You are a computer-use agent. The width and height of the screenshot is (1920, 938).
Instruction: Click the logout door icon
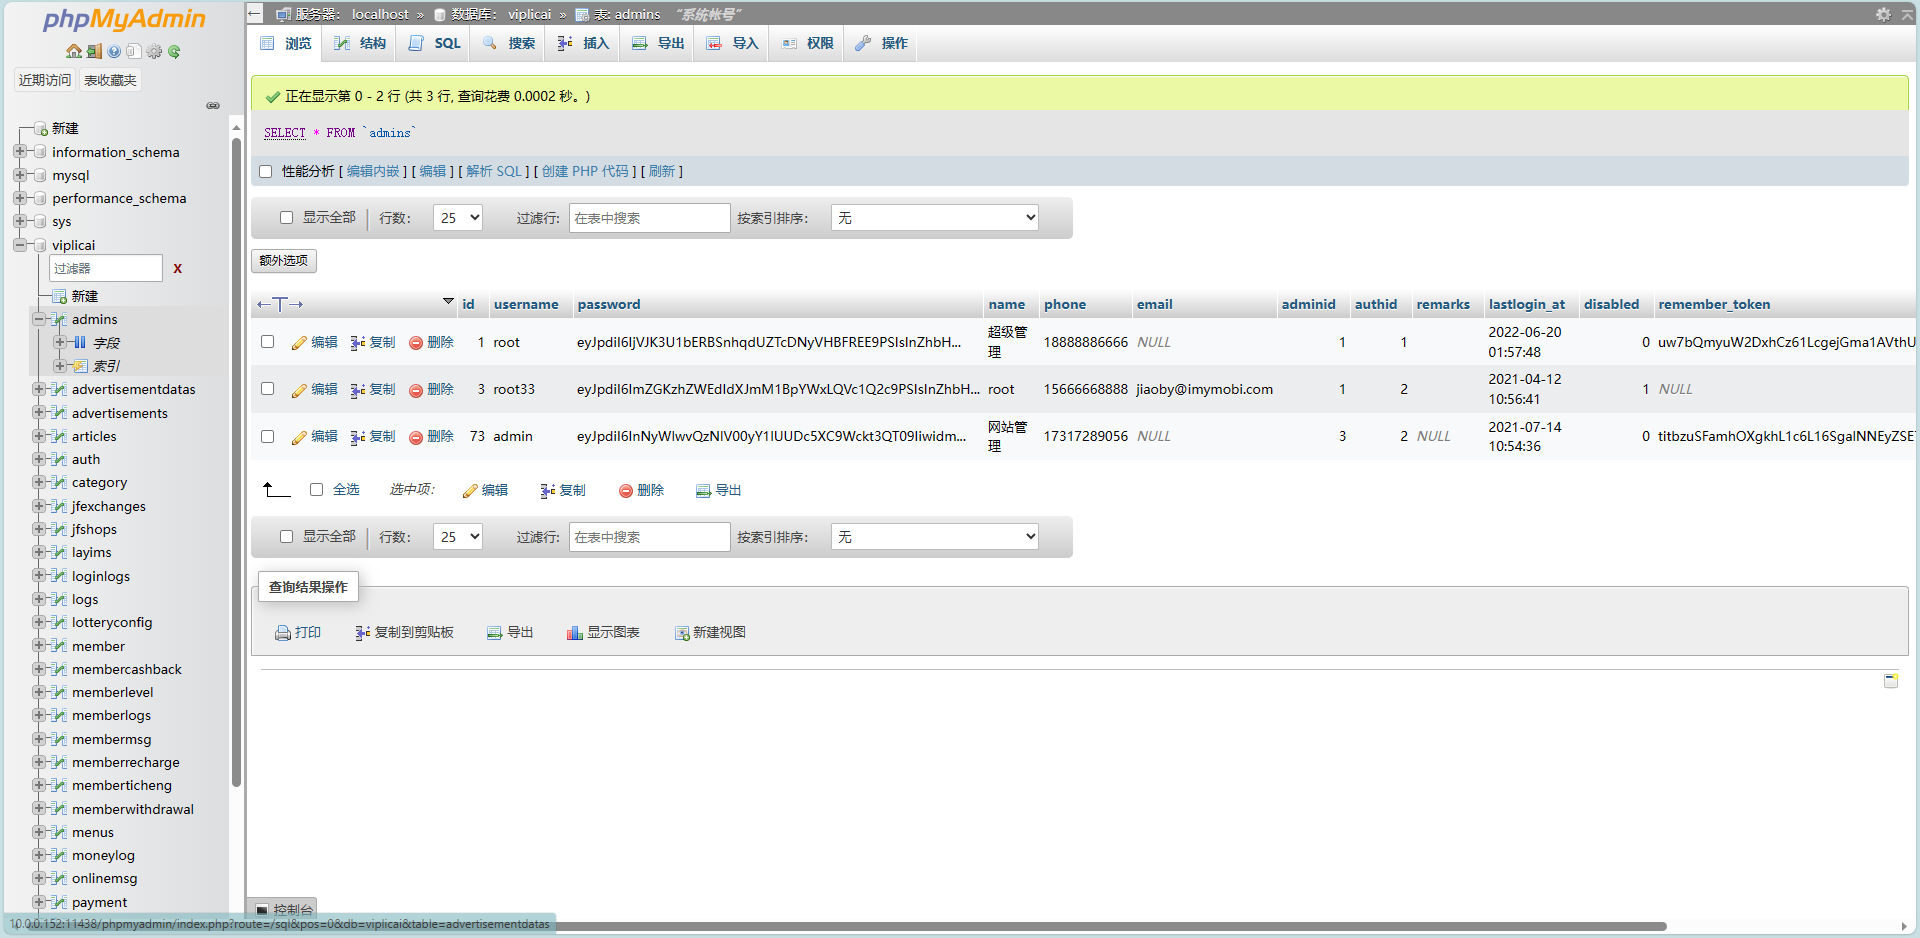94,51
